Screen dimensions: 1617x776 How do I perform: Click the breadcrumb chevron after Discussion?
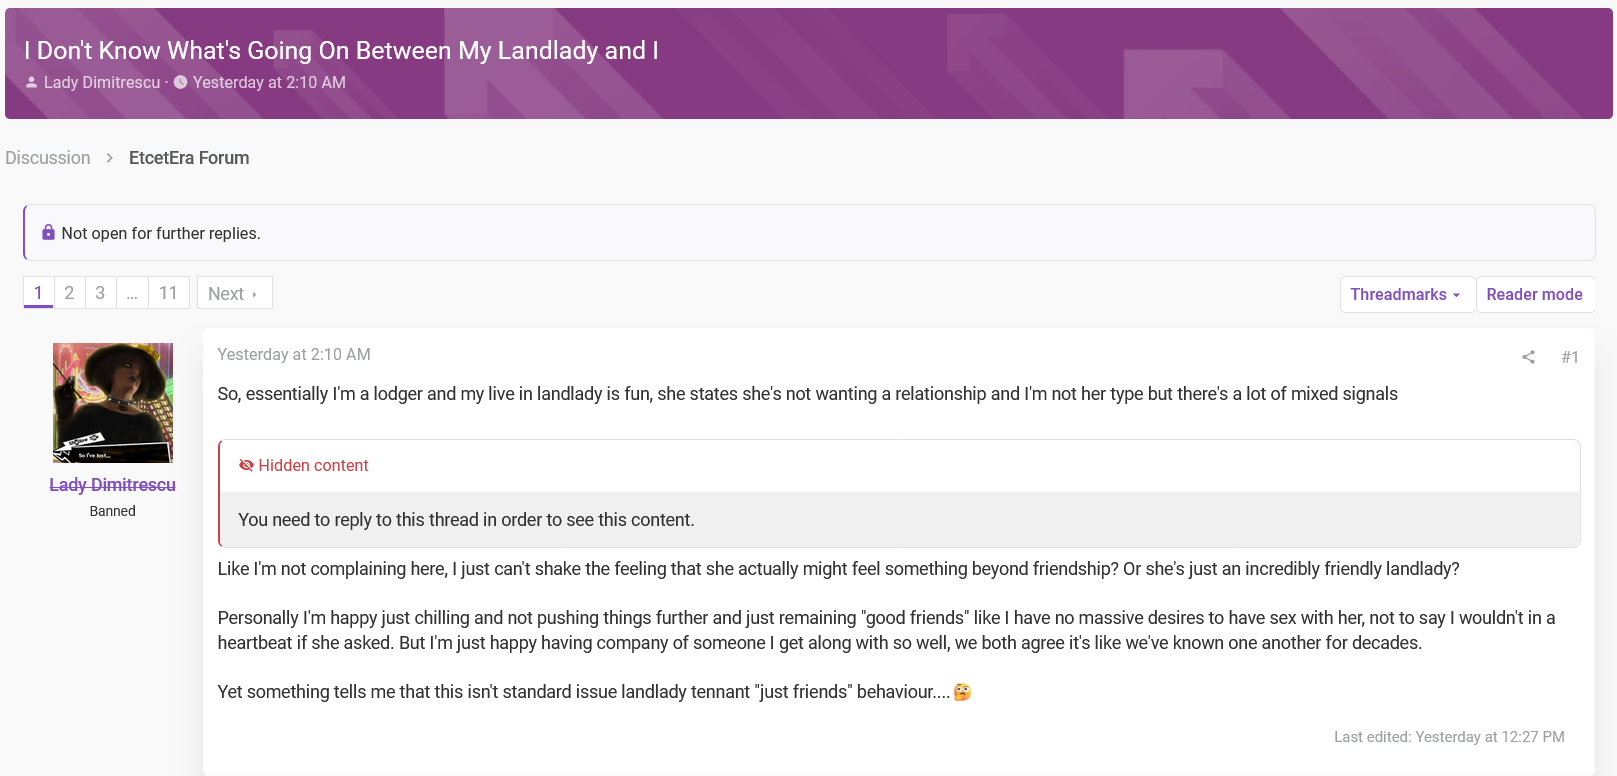[x=110, y=158]
